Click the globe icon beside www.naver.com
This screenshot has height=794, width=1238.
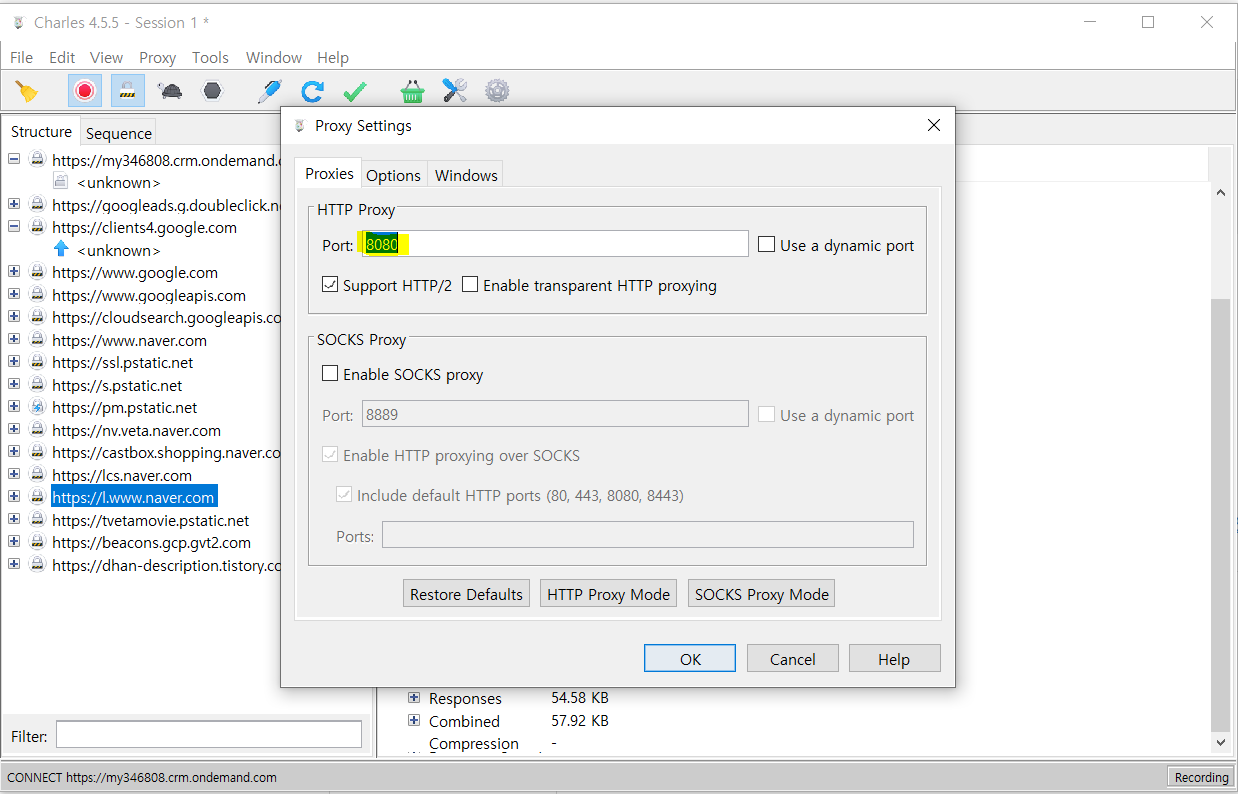tap(37, 340)
